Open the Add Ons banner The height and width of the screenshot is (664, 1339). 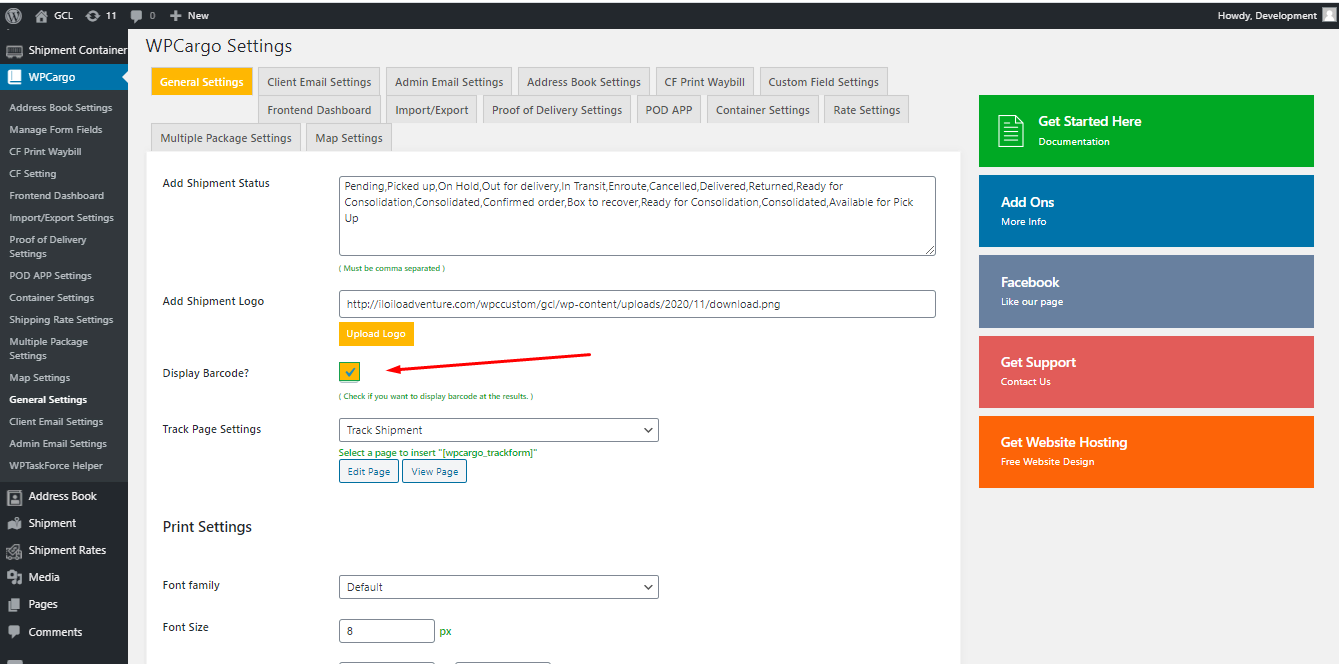pyautogui.click(x=1146, y=211)
